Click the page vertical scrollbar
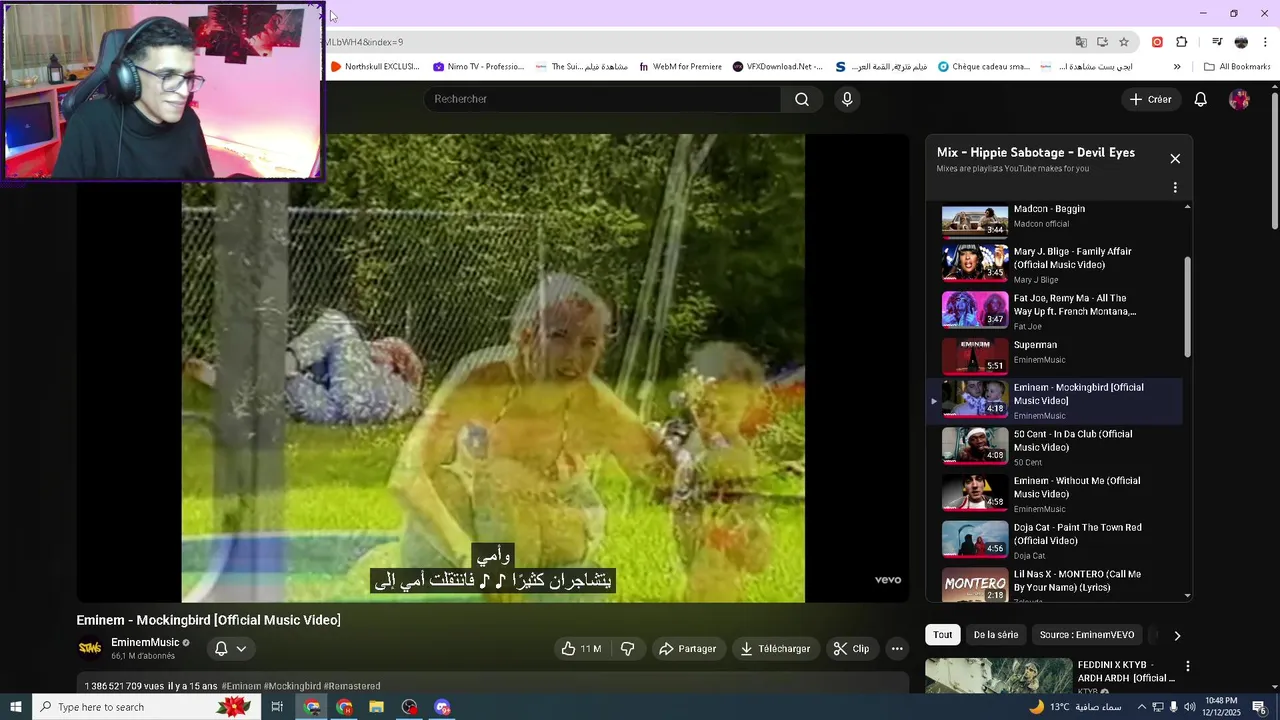1280x720 pixels. [x=1275, y=160]
